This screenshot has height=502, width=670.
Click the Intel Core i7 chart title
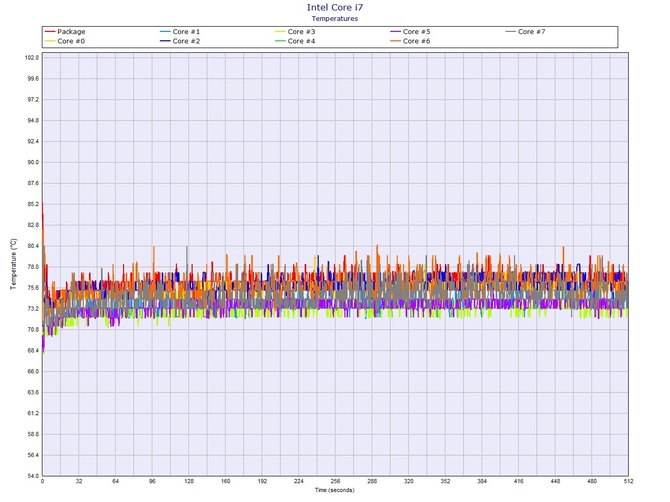pyautogui.click(x=335, y=7)
